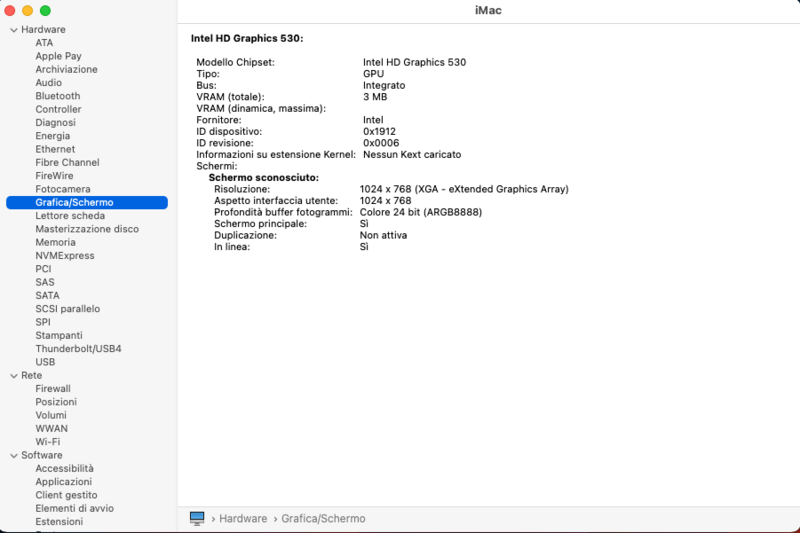Screen dimensions: 800x533
Task: Click the Schermo sconosciuto heading
Action: click(264, 177)
